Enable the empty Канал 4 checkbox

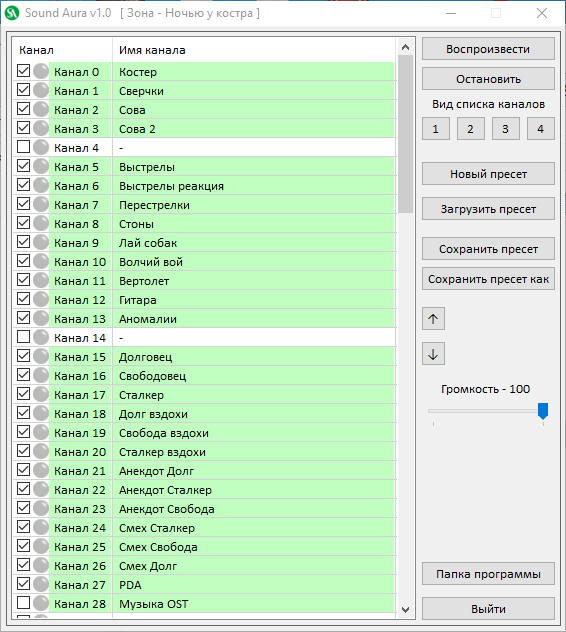tap(23, 147)
